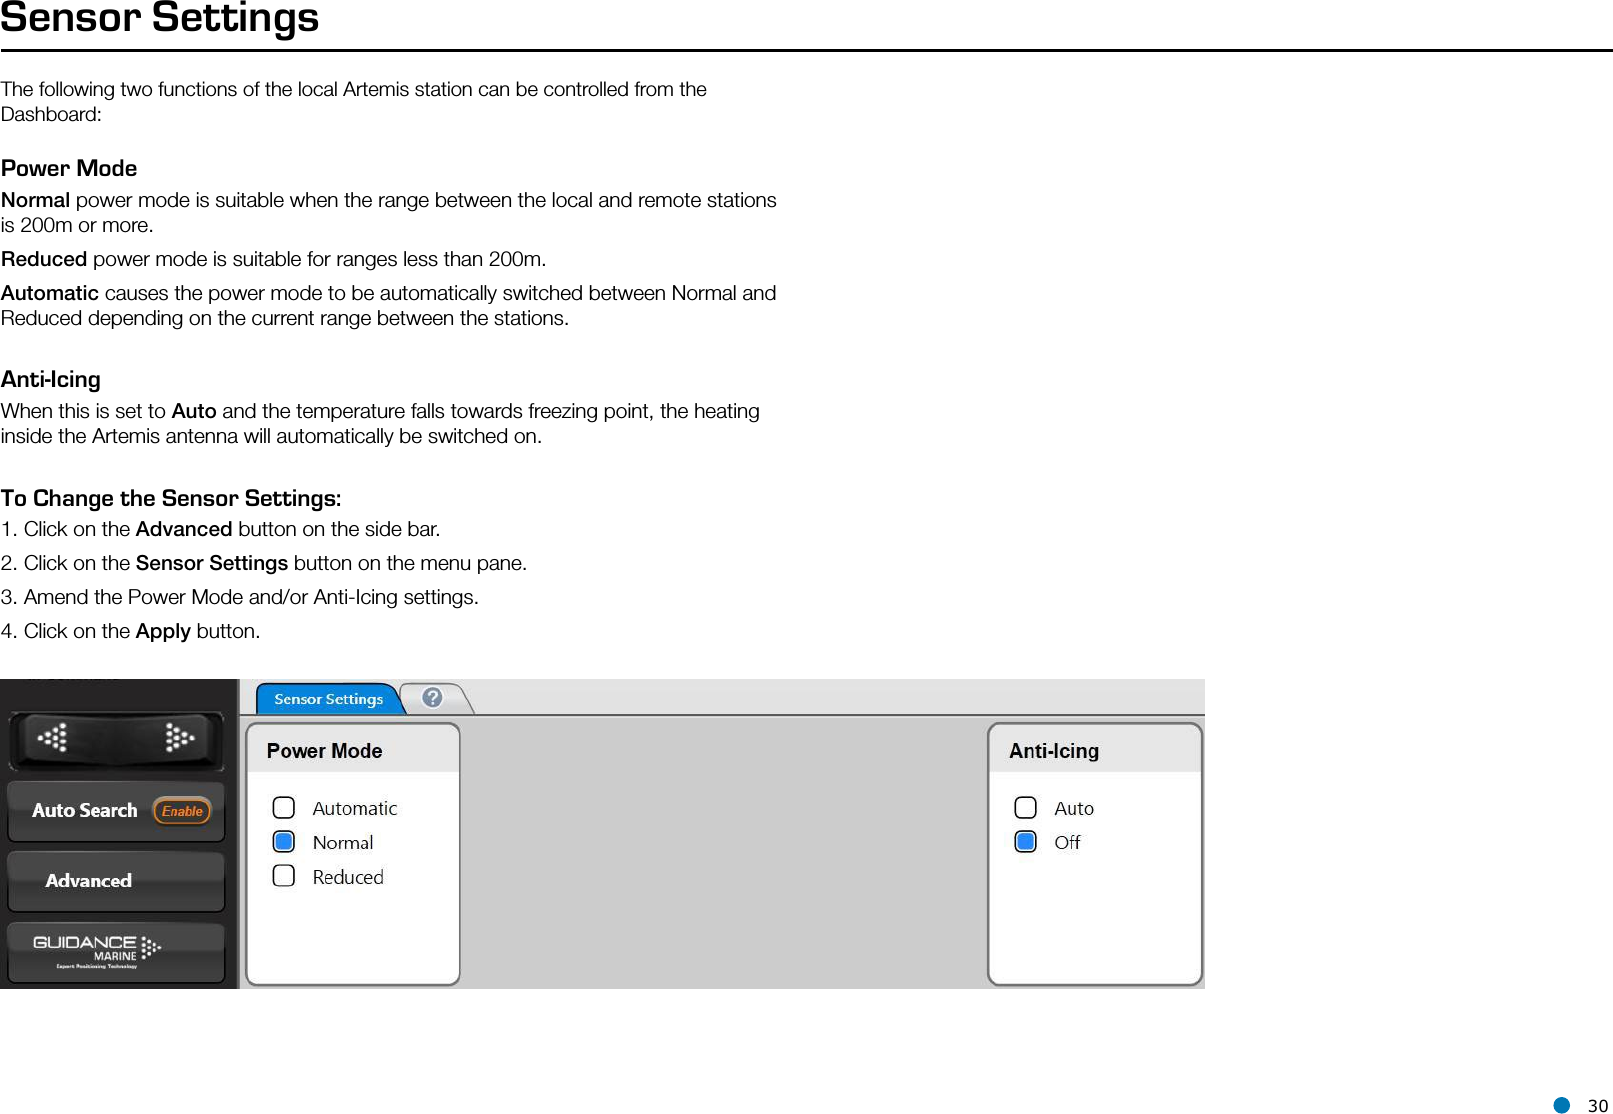This screenshot has width=1613, height=1114.
Task: Click the left dotted arrow icon
Action: 52,738
